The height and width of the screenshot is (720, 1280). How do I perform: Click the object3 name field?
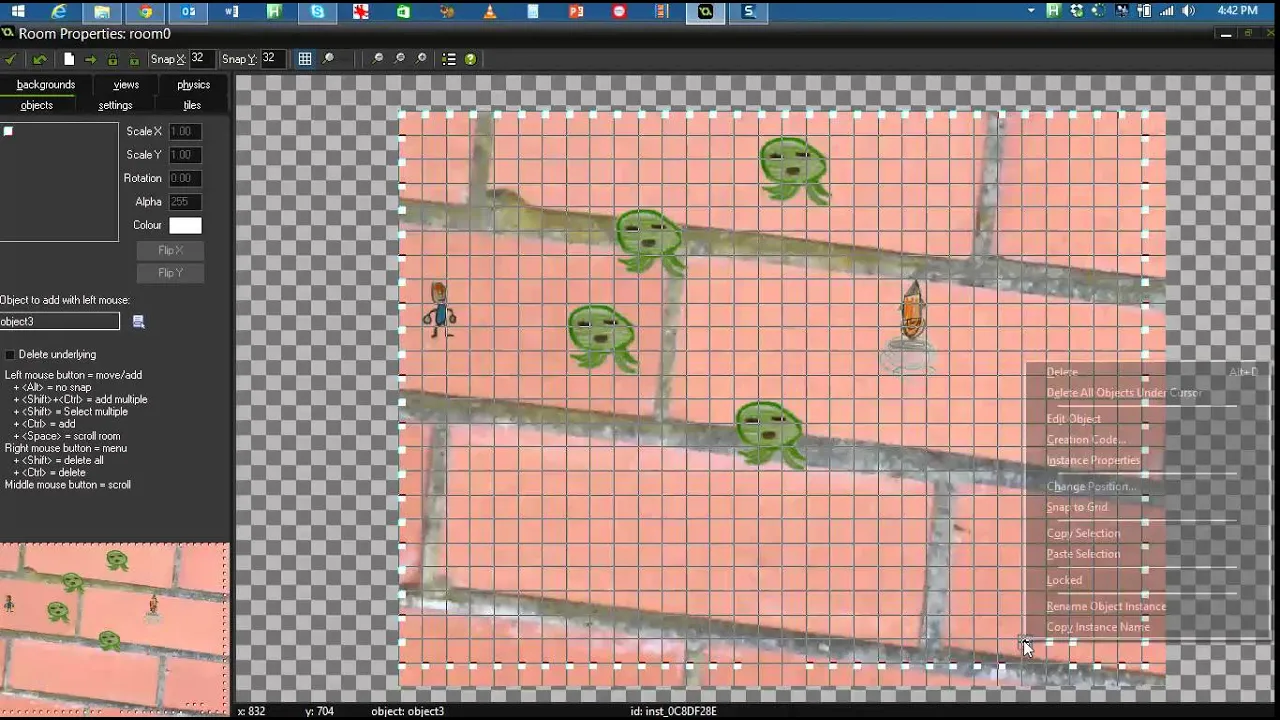pyautogui.click(x=59, y=321)
